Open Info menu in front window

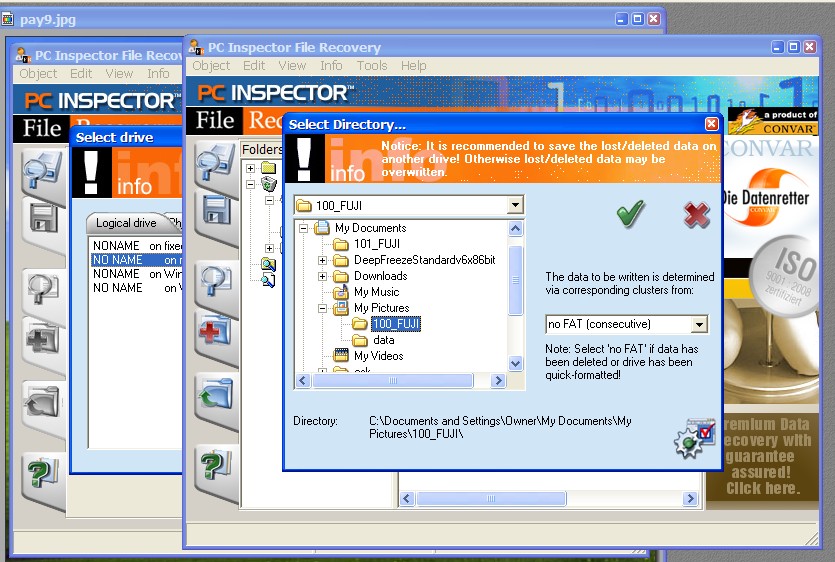pos(331,66)
